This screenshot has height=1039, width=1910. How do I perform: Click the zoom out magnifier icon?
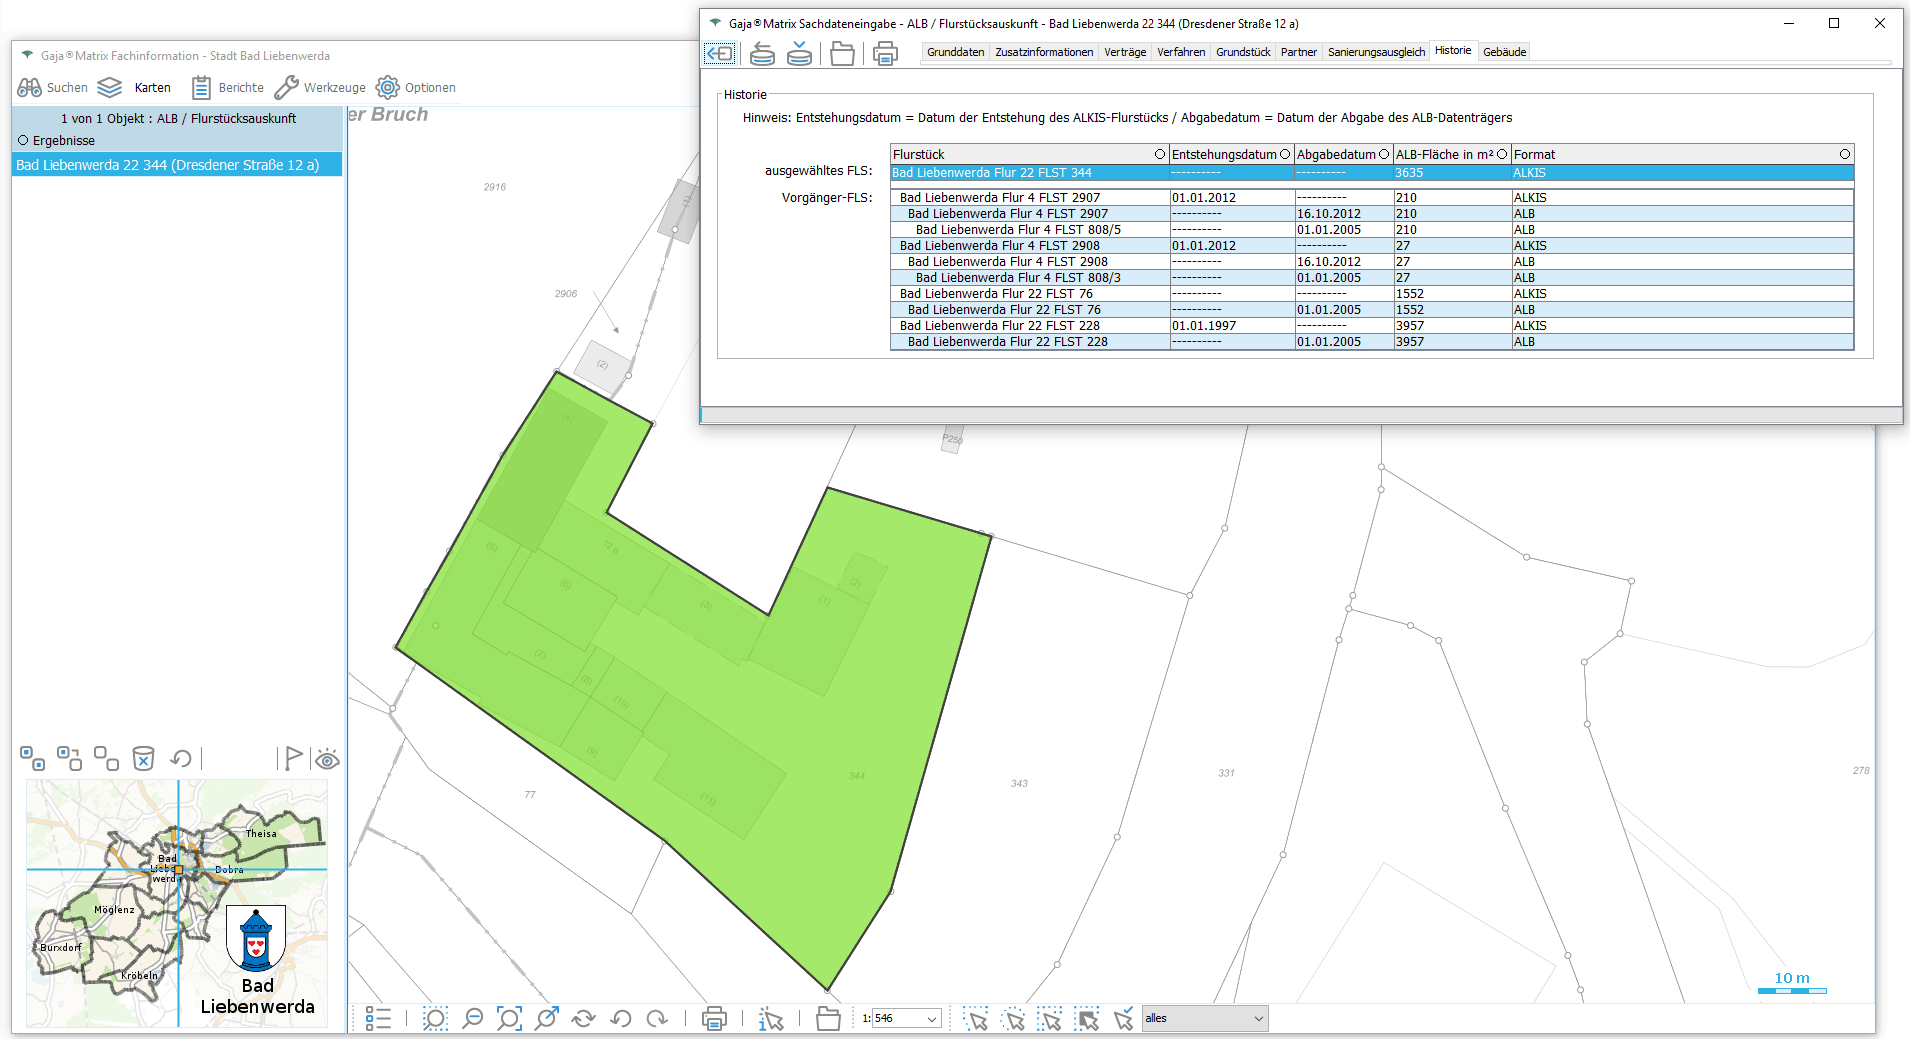pyautogui.click(x=472, y=1018)
